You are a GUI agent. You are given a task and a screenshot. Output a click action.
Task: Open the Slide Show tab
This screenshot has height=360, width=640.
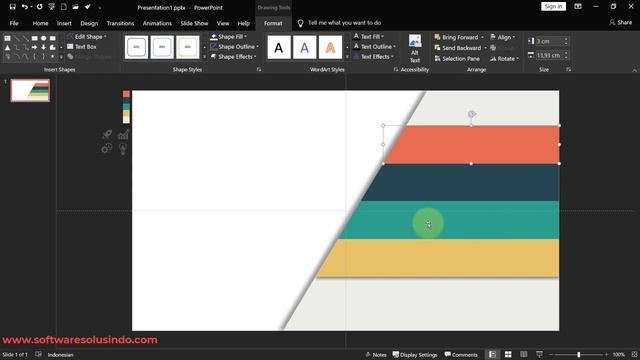coord(194,23)
